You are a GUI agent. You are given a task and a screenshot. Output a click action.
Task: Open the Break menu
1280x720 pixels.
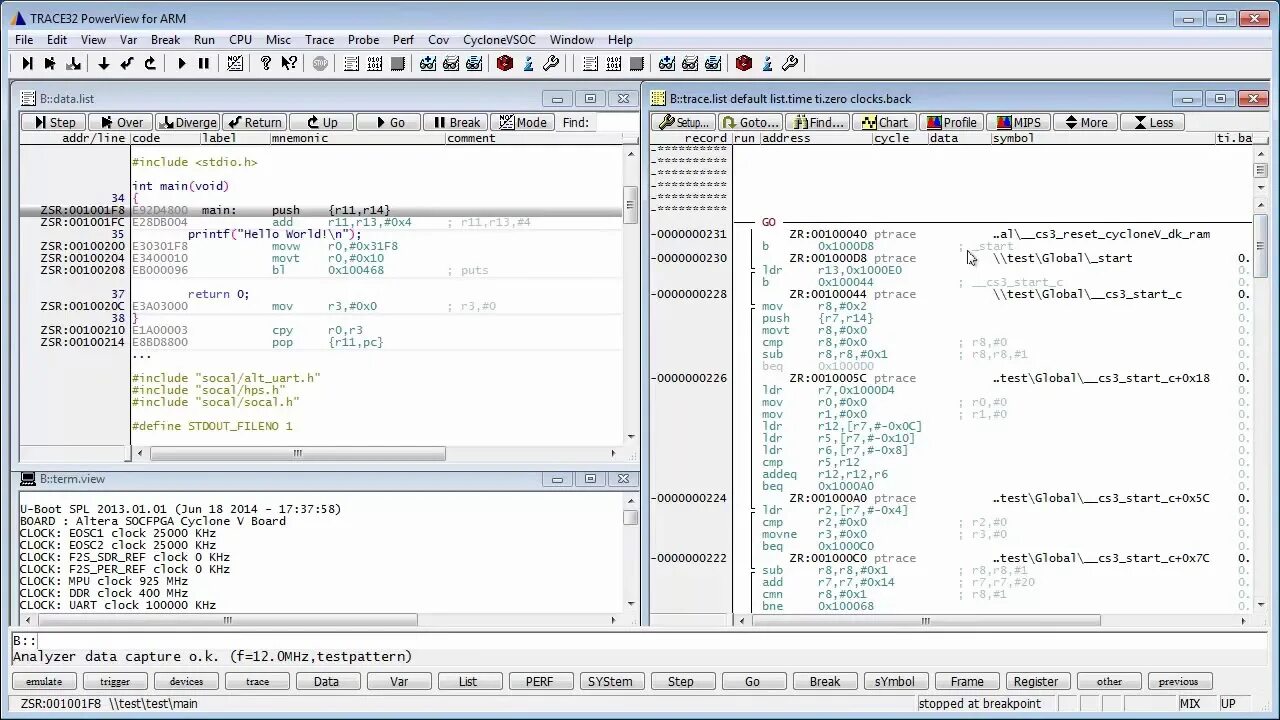(165, 40)
